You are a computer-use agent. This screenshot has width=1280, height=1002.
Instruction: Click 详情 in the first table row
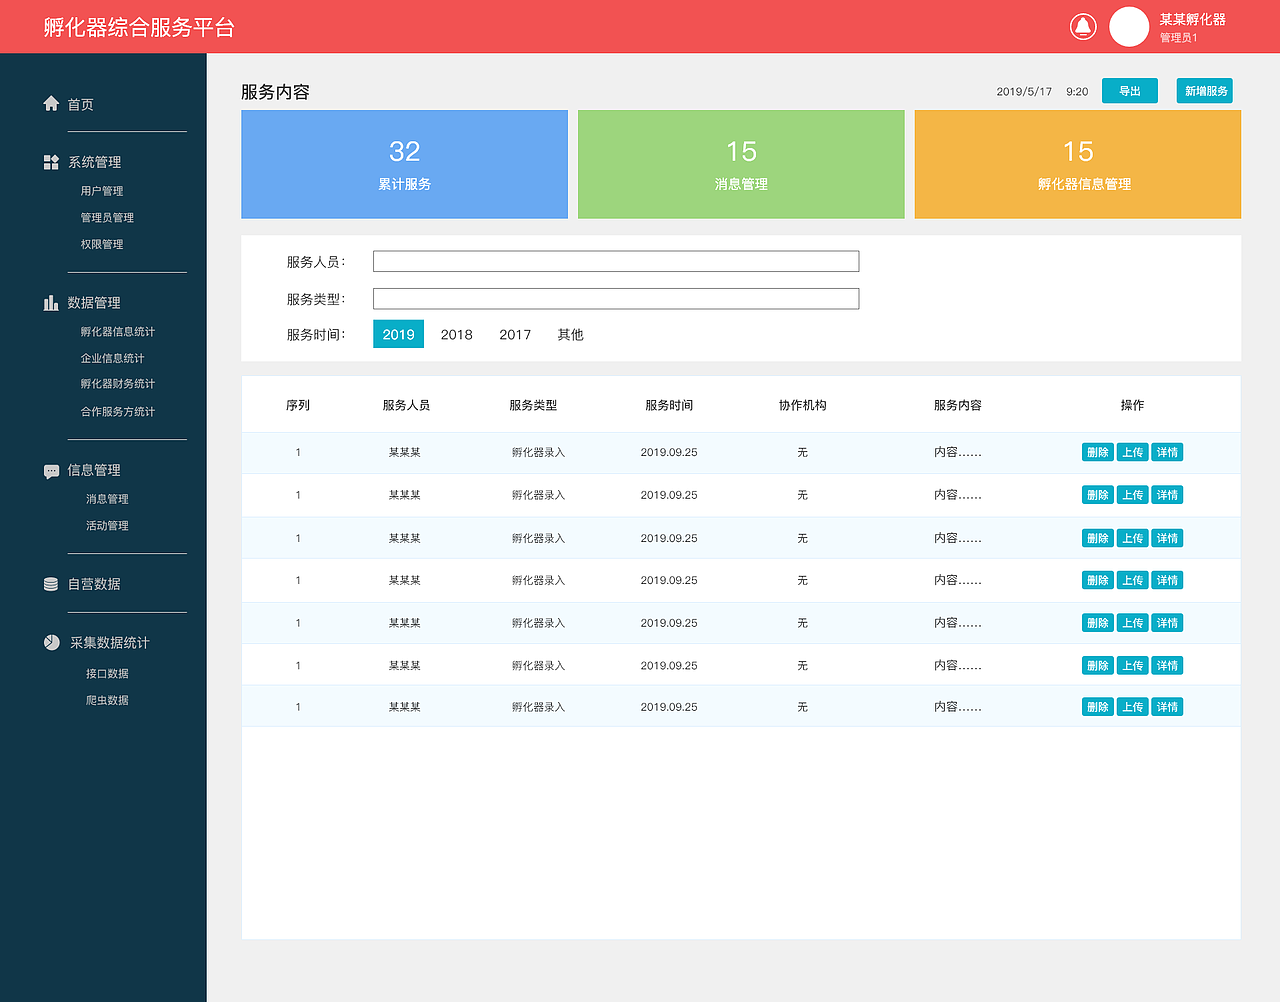coord(1167,452)
